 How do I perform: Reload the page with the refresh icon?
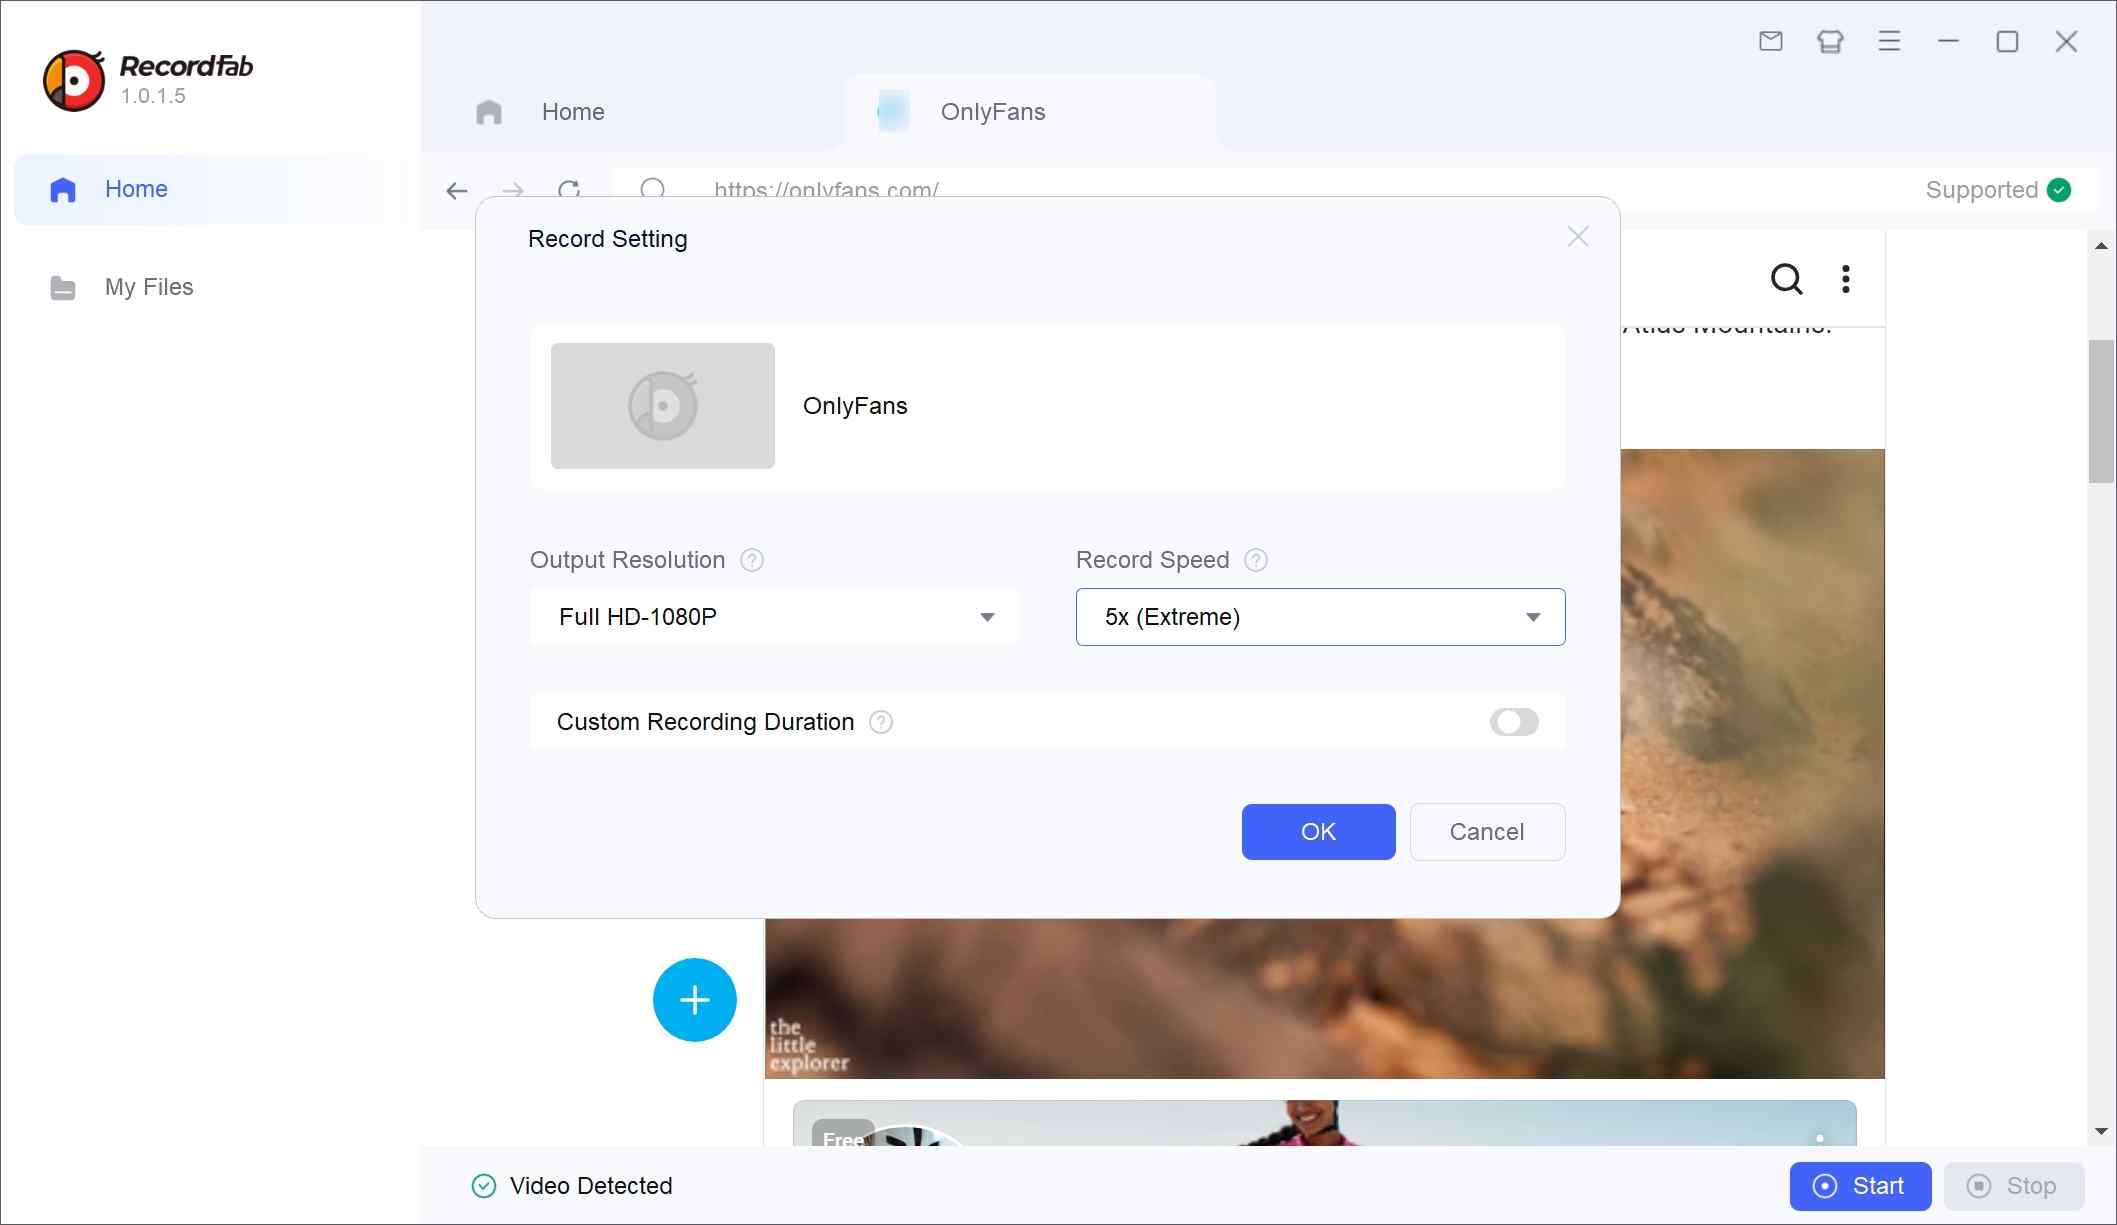click(570, 191)
